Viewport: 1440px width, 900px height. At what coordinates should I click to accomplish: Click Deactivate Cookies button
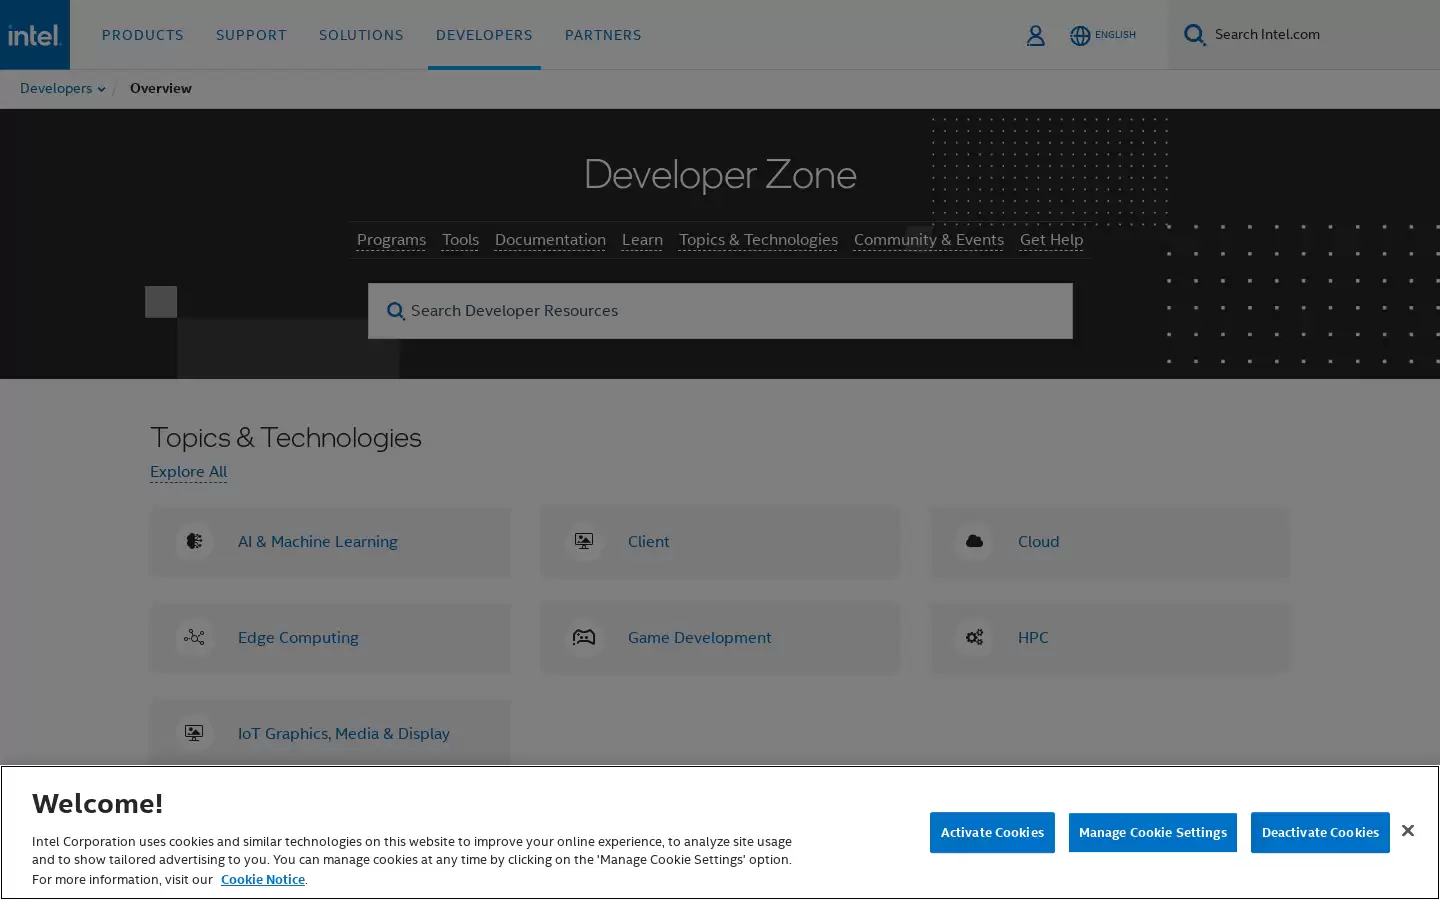point(1320,833)
